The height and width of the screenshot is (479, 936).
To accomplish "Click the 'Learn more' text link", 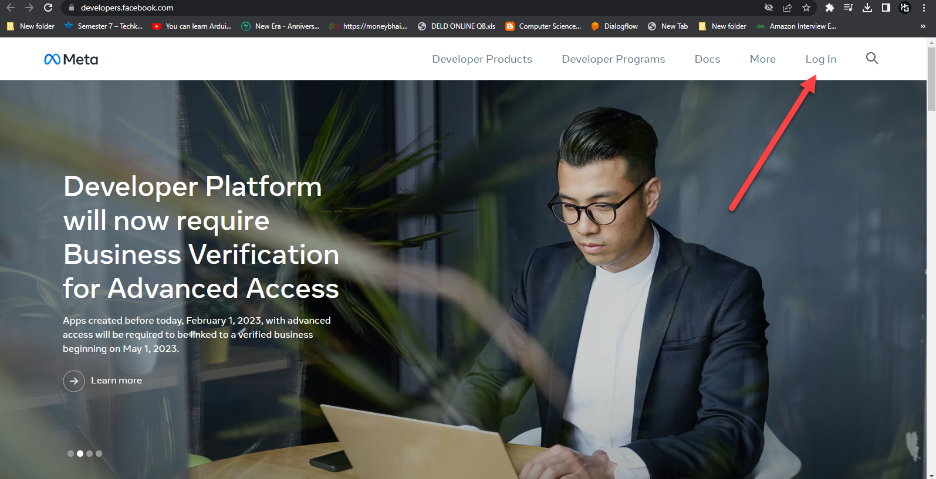I will click(x=116, y=380).
